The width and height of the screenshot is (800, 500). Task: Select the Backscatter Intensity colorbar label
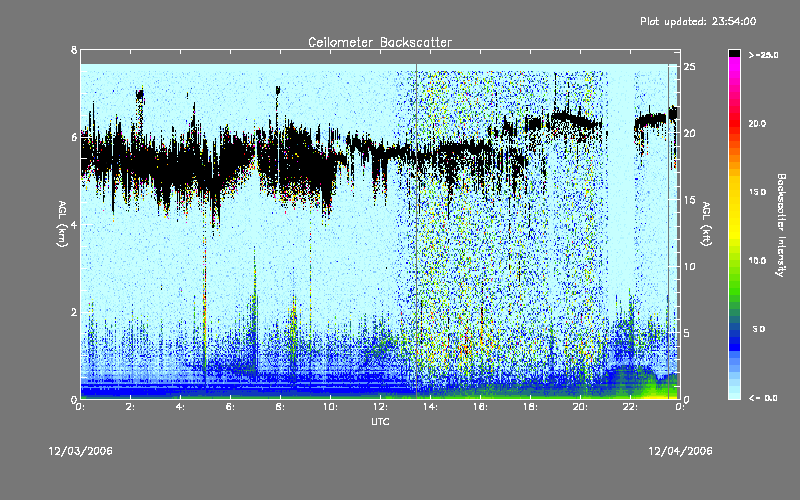click(x=781, y=225)
